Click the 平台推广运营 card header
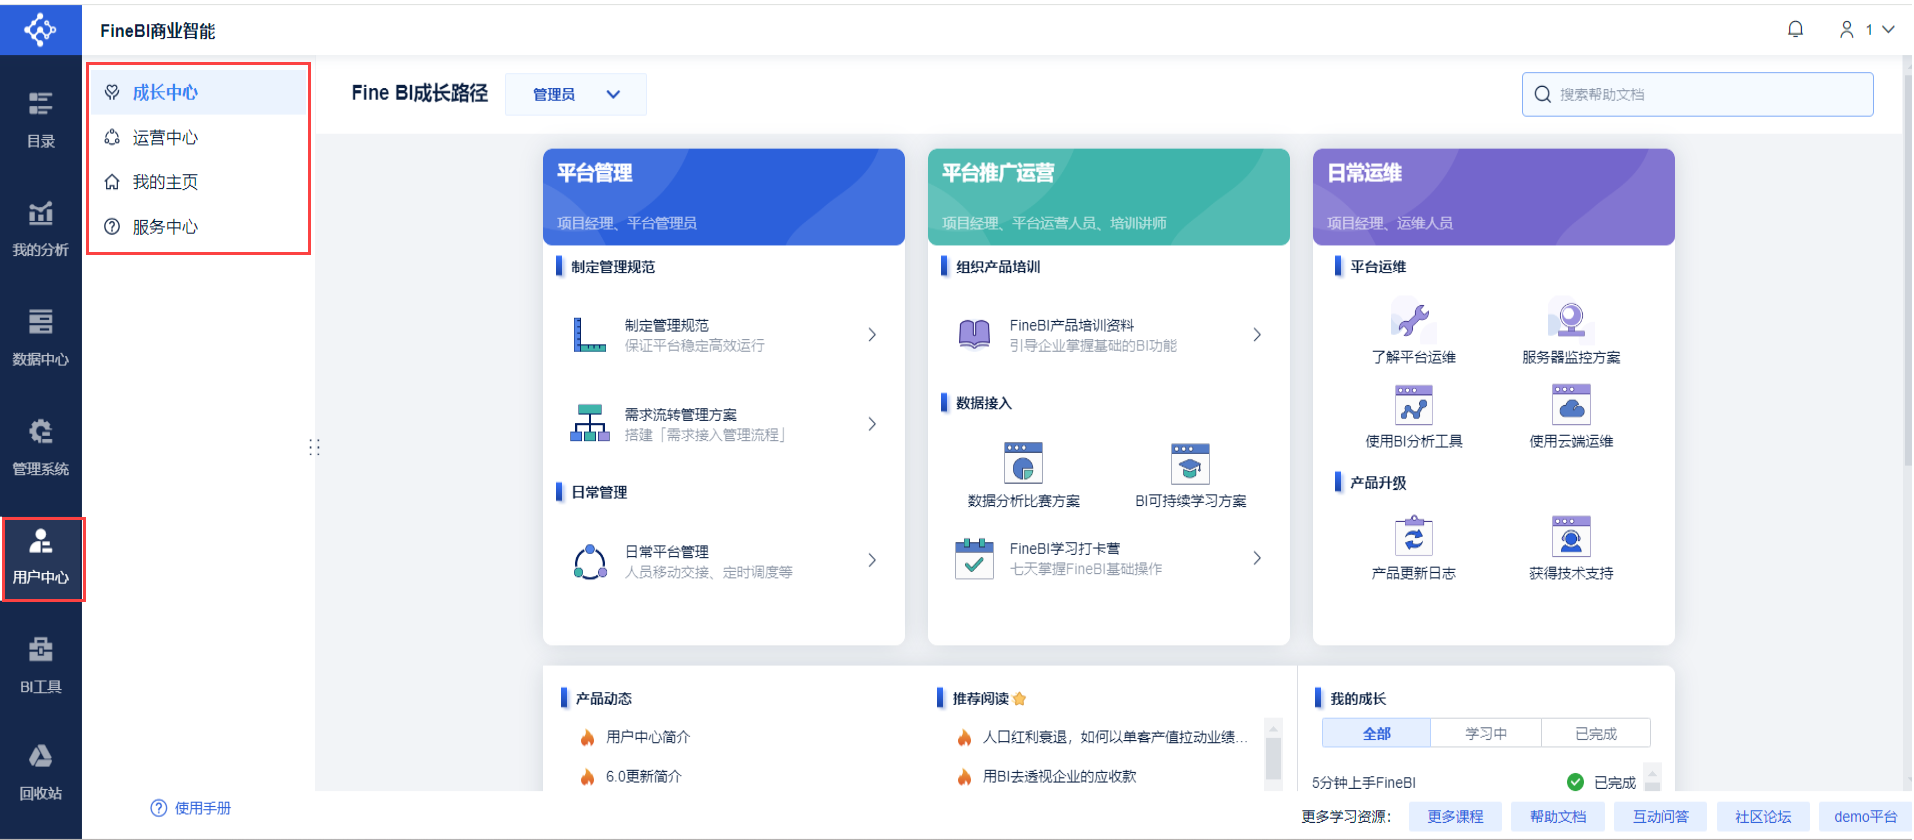The image size is (1914, 840). point(1109,197)
